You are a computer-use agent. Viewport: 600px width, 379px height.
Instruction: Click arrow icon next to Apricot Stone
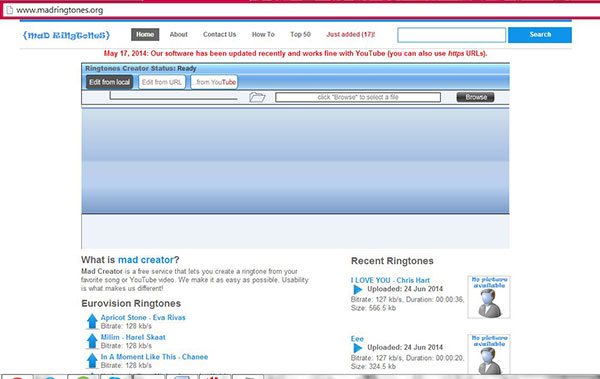tap(92, 321)
